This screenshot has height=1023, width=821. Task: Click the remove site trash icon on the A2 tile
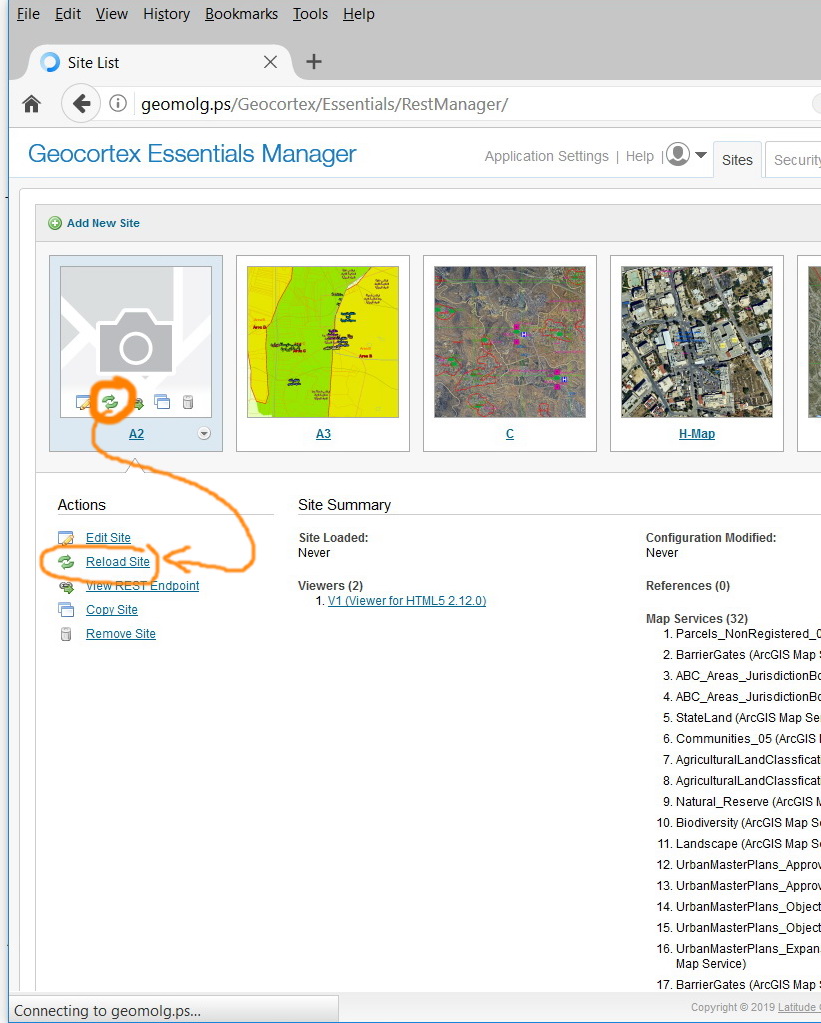[x=188, y=402]
